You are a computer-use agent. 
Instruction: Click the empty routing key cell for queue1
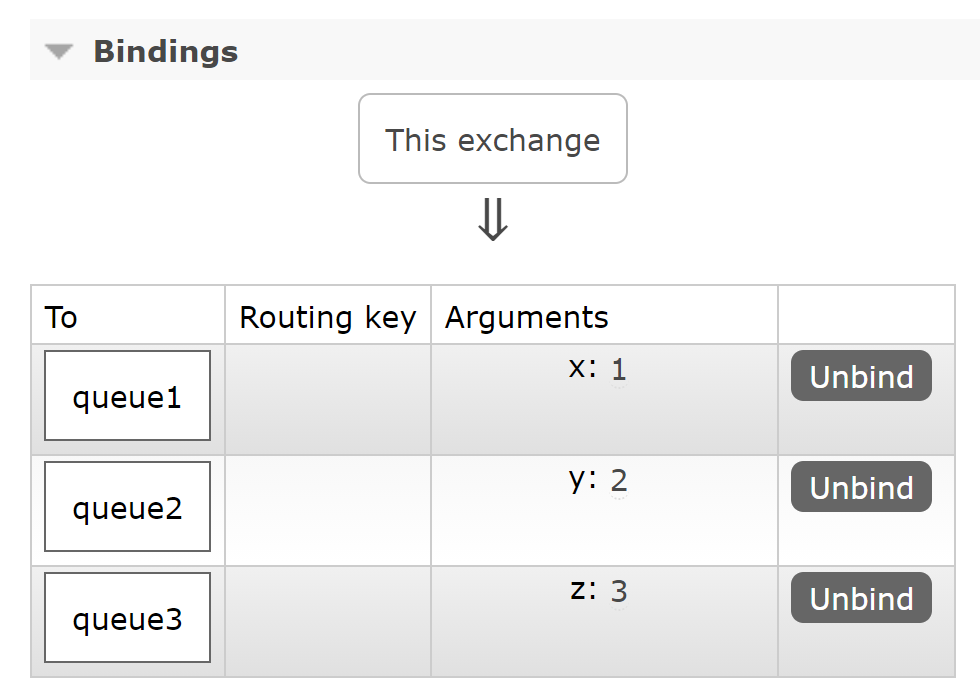click(x=328, y=399)
